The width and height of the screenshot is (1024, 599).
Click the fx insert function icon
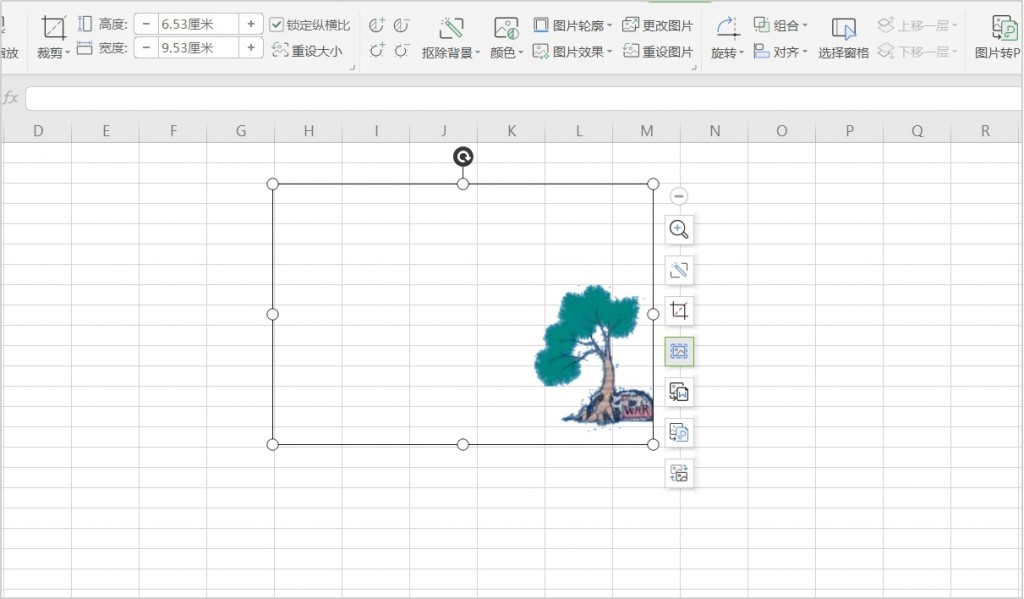click(x=10, y=98)
